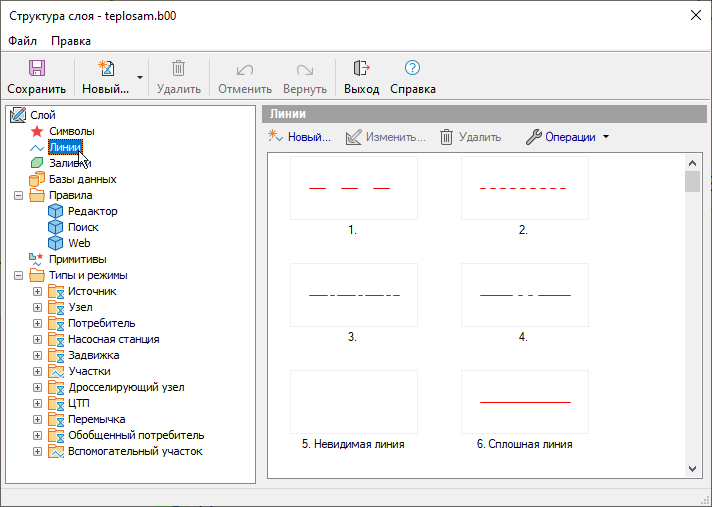Click the Save (Сохранить) floppy disk icon
This screenshot has height=507, width=712.
pos(36,69)
